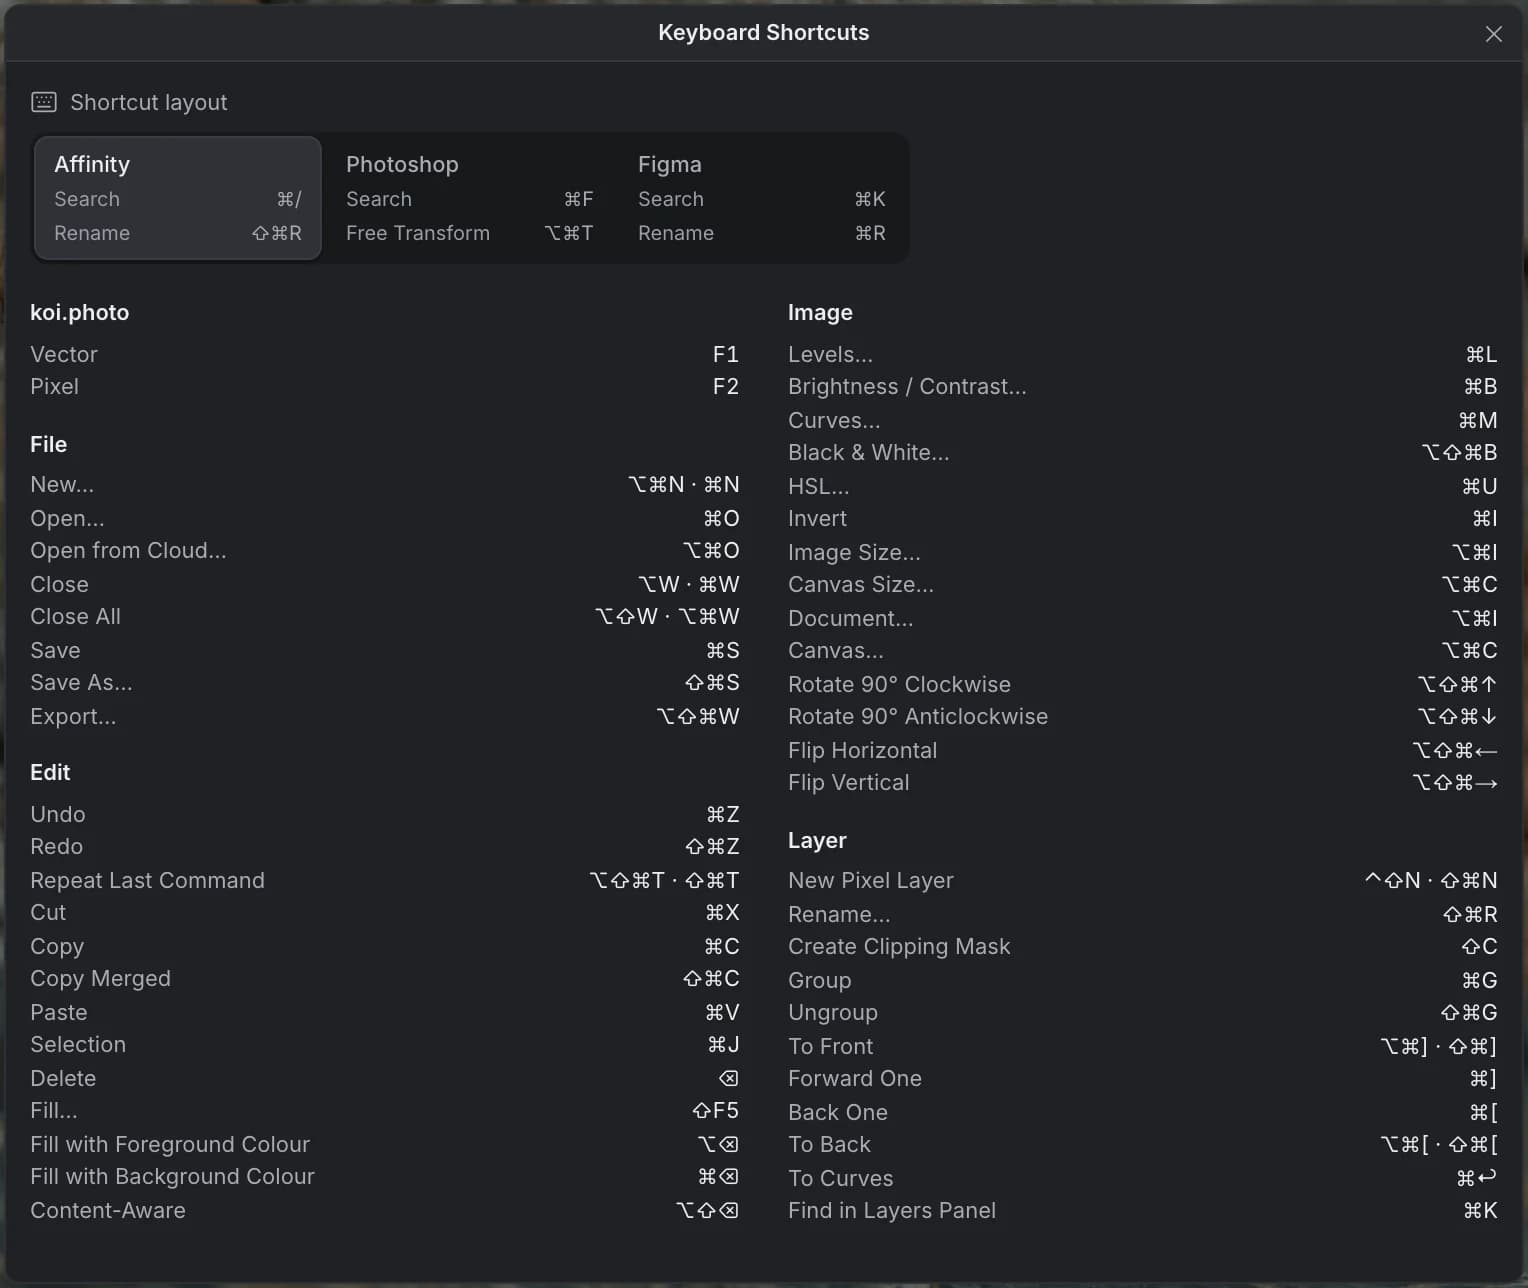
Task: Select the Create Clipping Mask entry
Action: [x=1142, y=946]
